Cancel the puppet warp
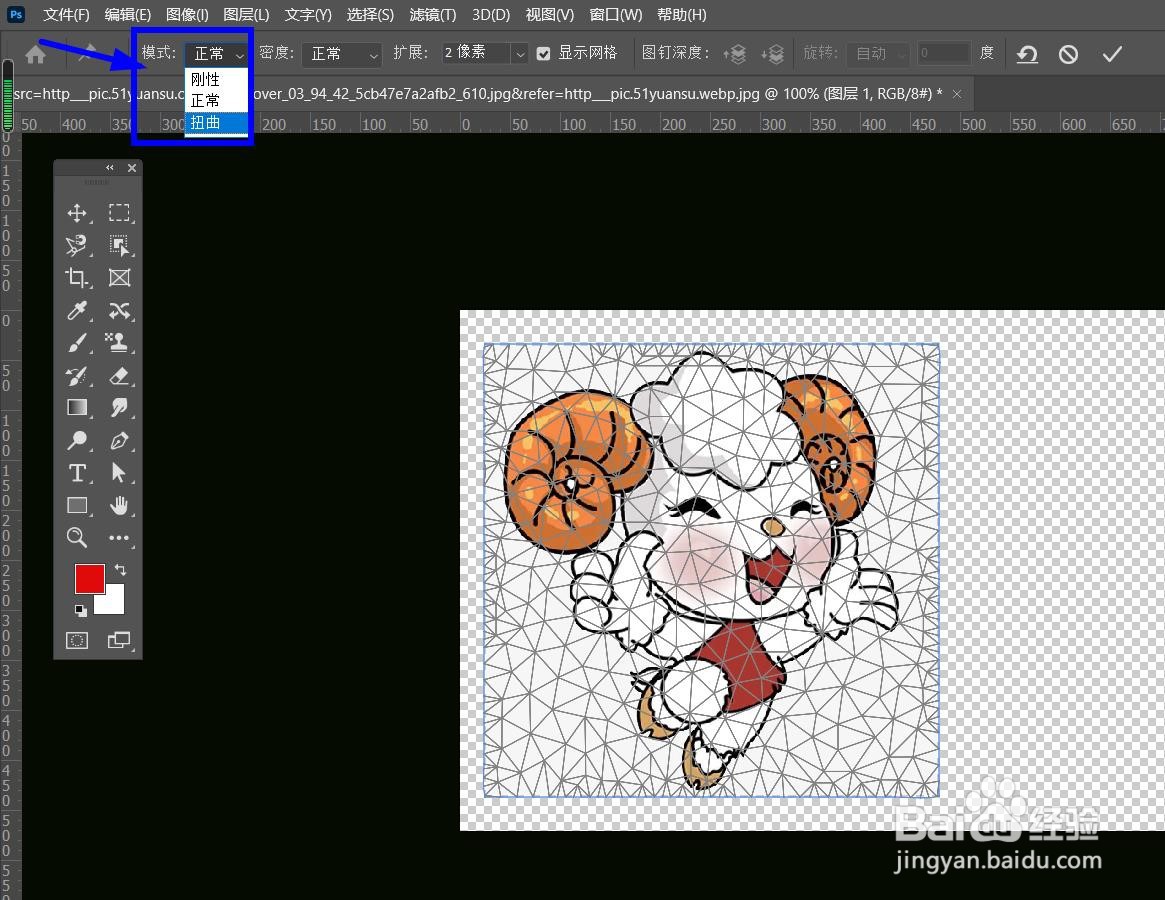 click(1068, 54)
